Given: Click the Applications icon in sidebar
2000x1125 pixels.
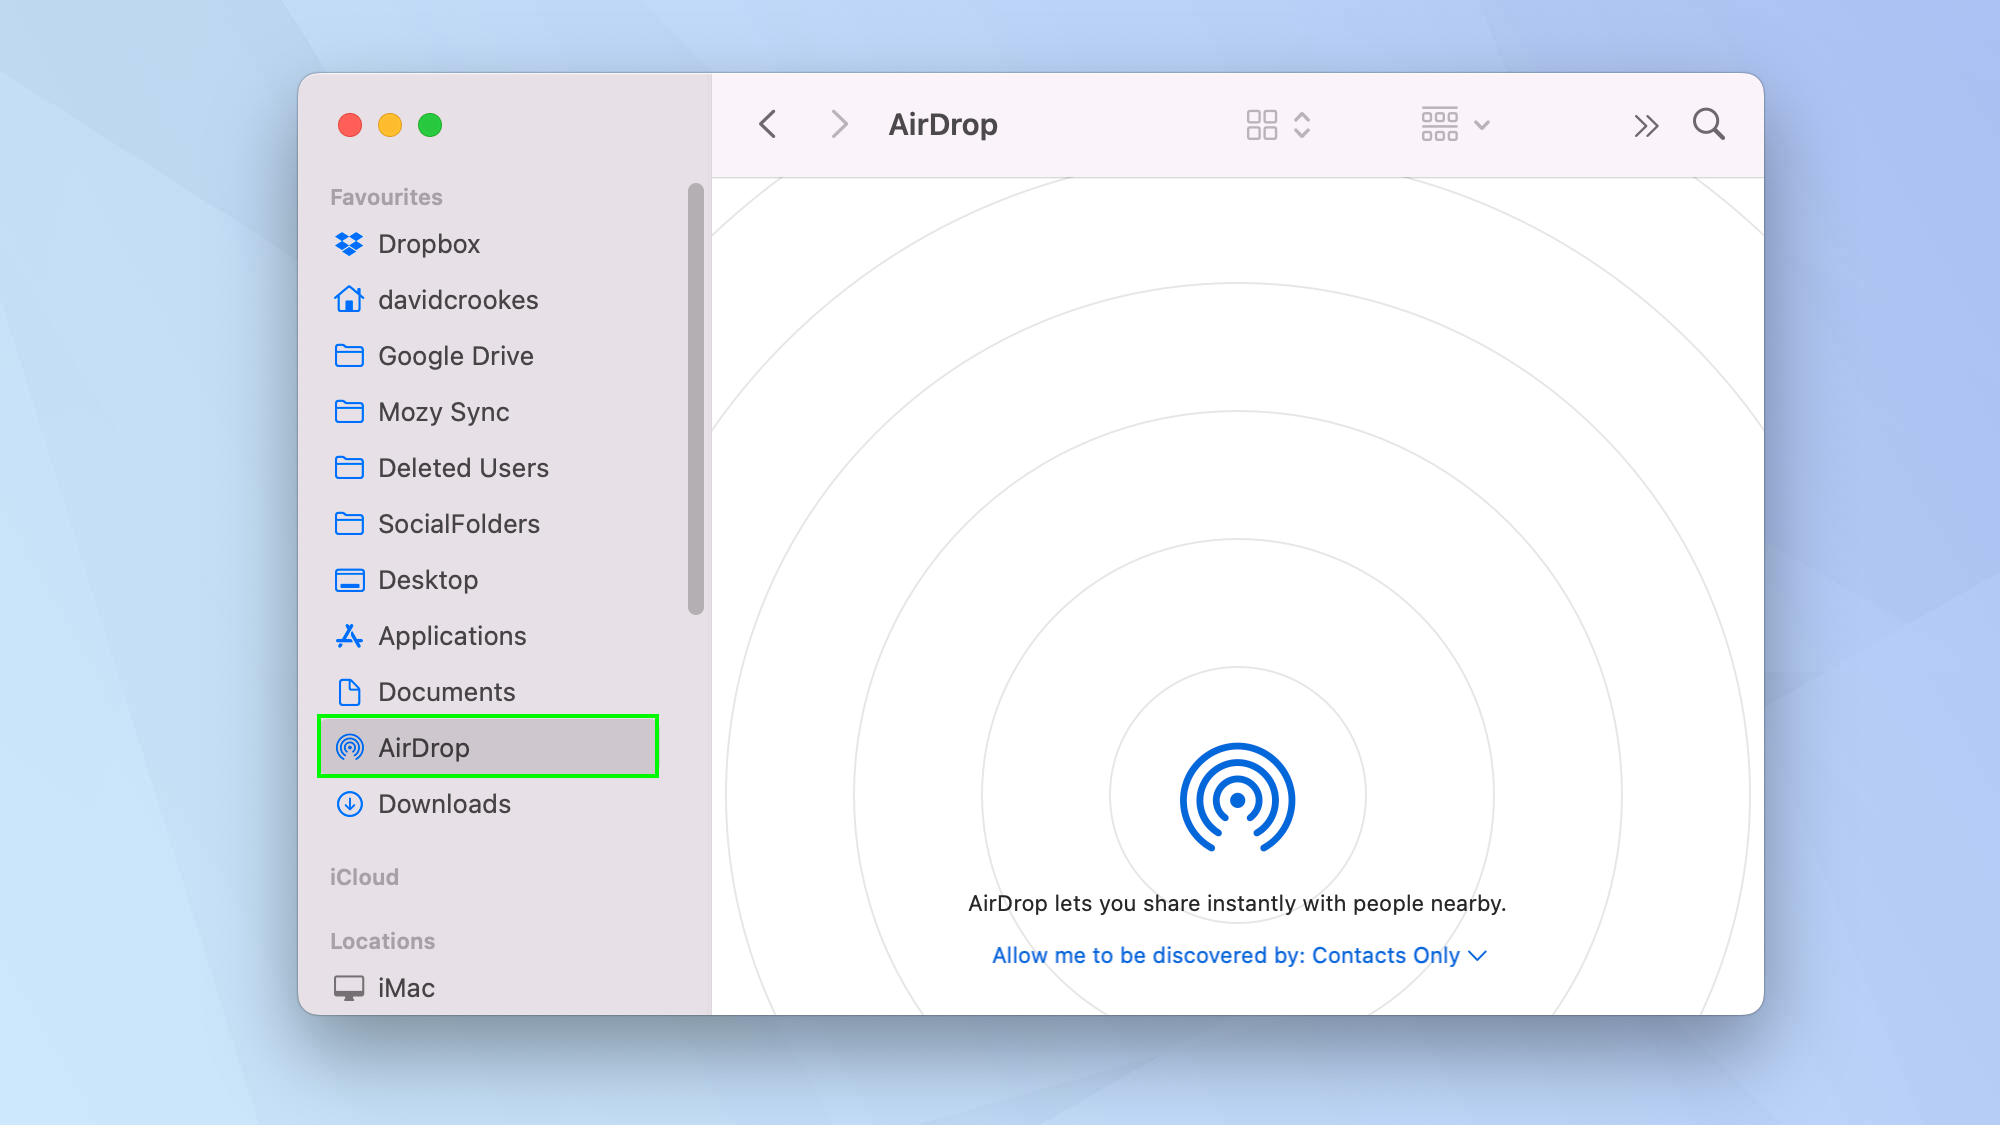Looking at the screenshot, I should [x=348, y=635].
